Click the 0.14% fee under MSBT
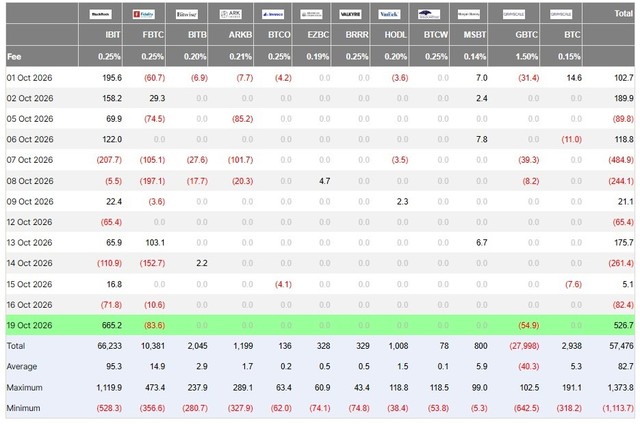The height and width of the screenshot is (424, 640). (475, 57)
